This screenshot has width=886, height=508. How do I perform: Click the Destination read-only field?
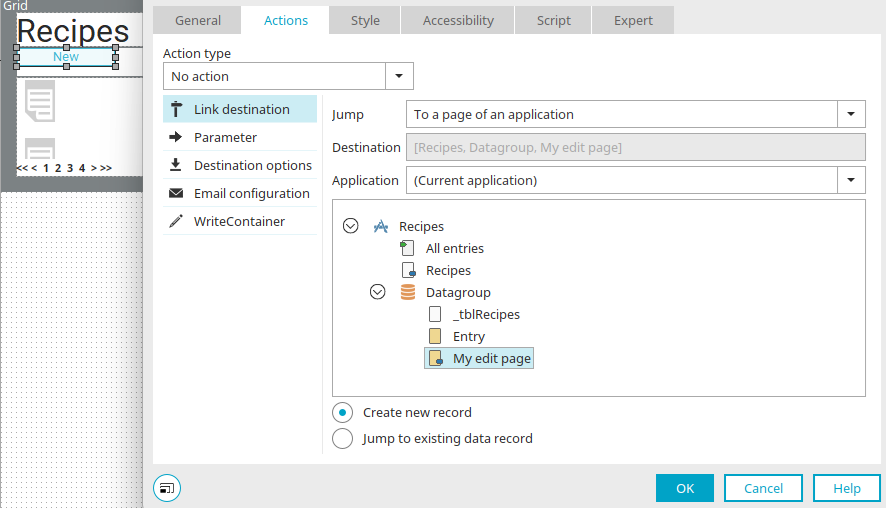tap(636, 147)
